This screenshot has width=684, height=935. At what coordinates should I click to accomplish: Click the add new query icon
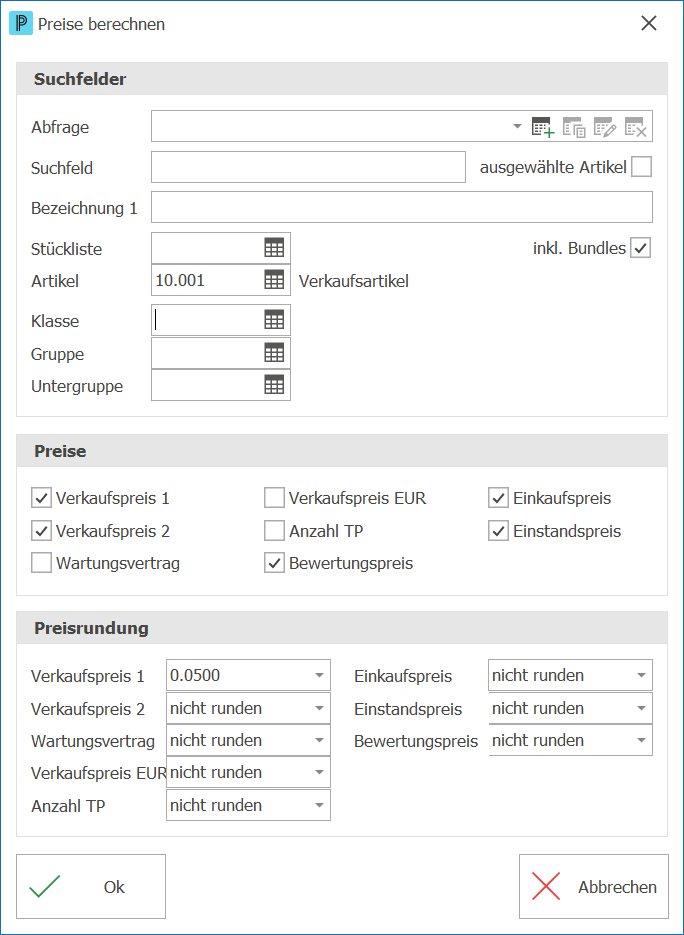click(543, 127)
